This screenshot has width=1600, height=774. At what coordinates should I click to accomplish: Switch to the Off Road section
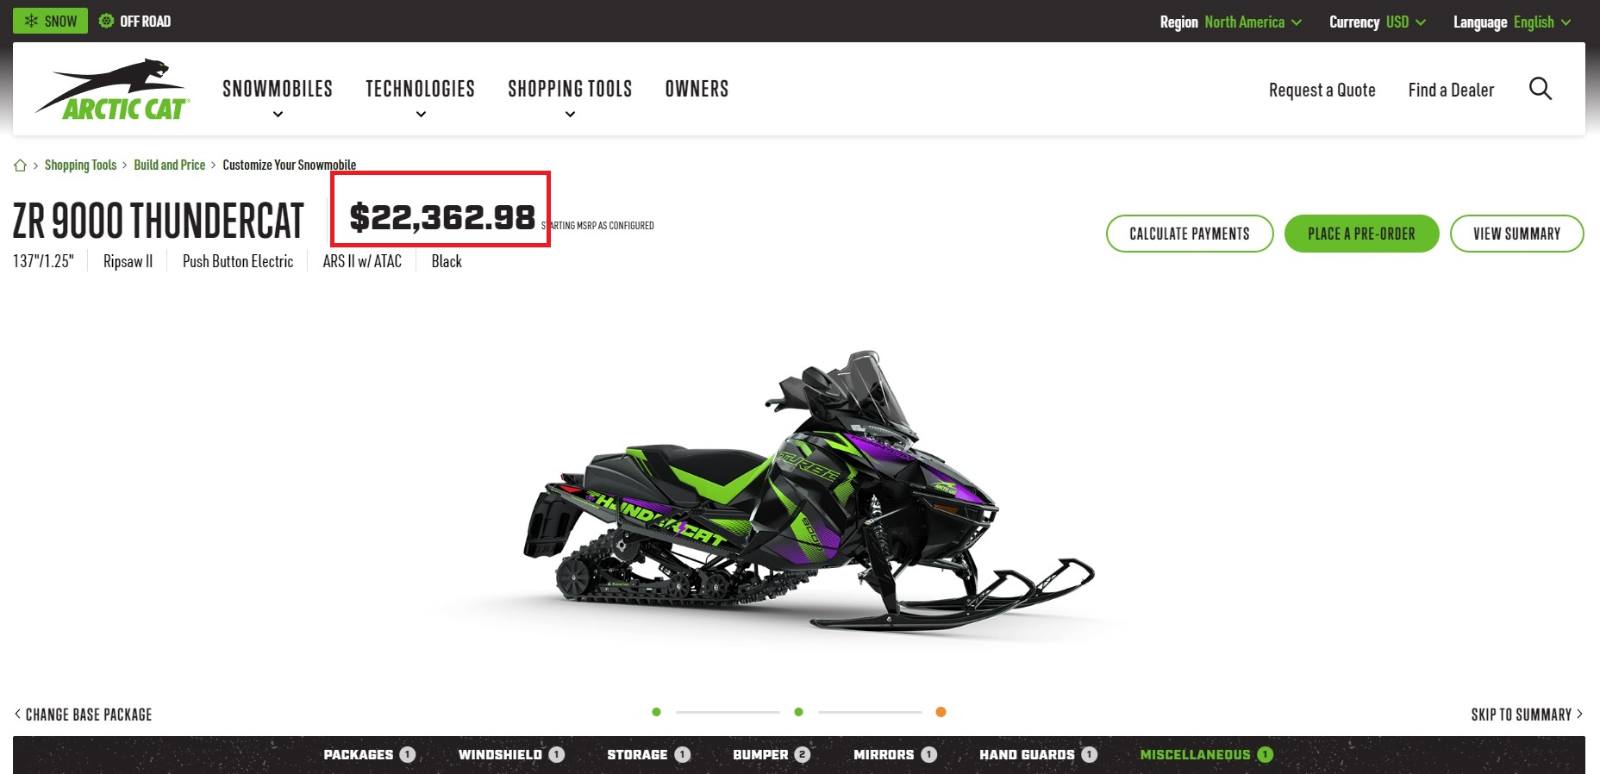tap(135, 21)
